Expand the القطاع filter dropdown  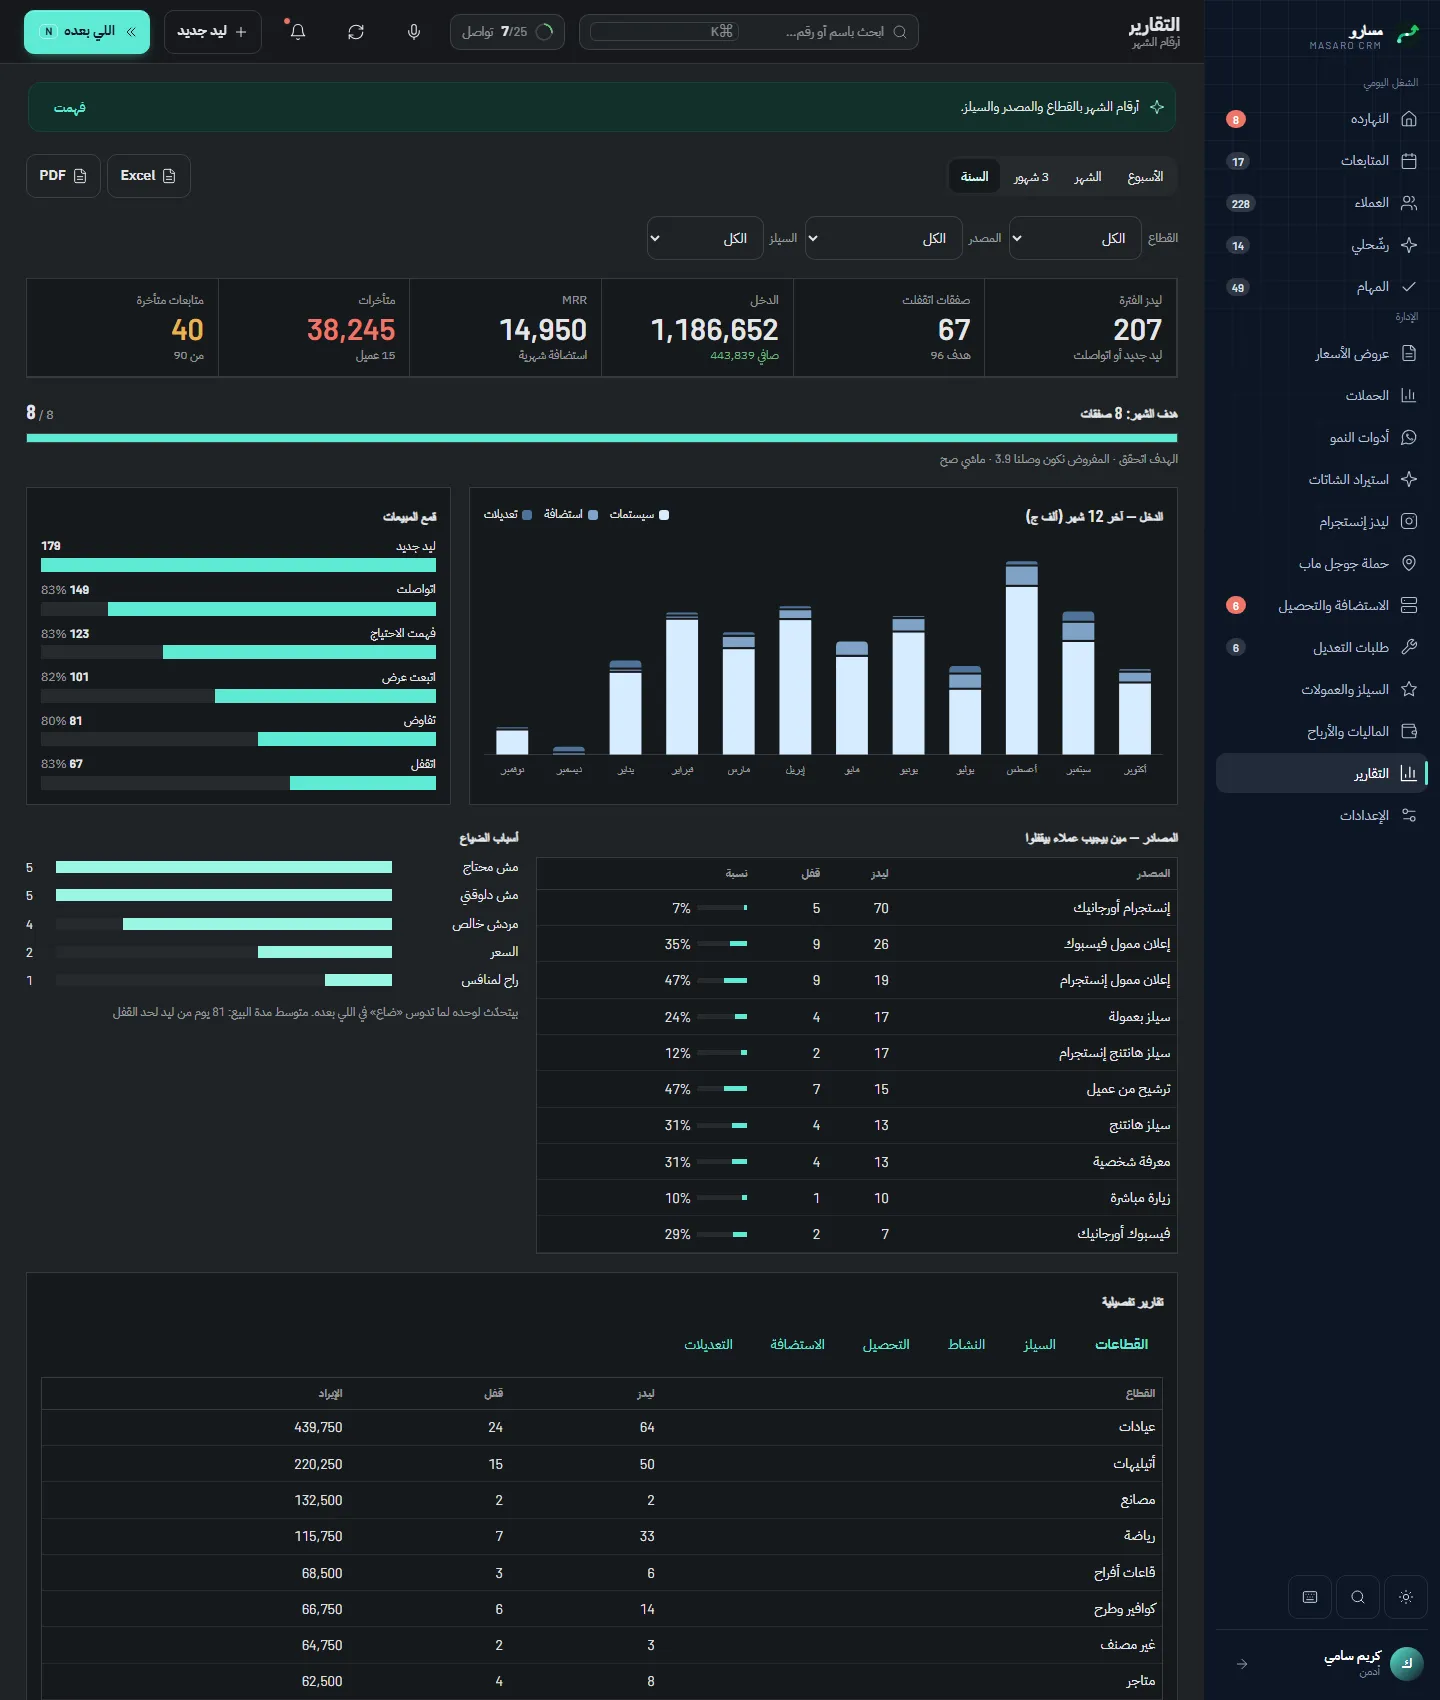point(1075,238)
